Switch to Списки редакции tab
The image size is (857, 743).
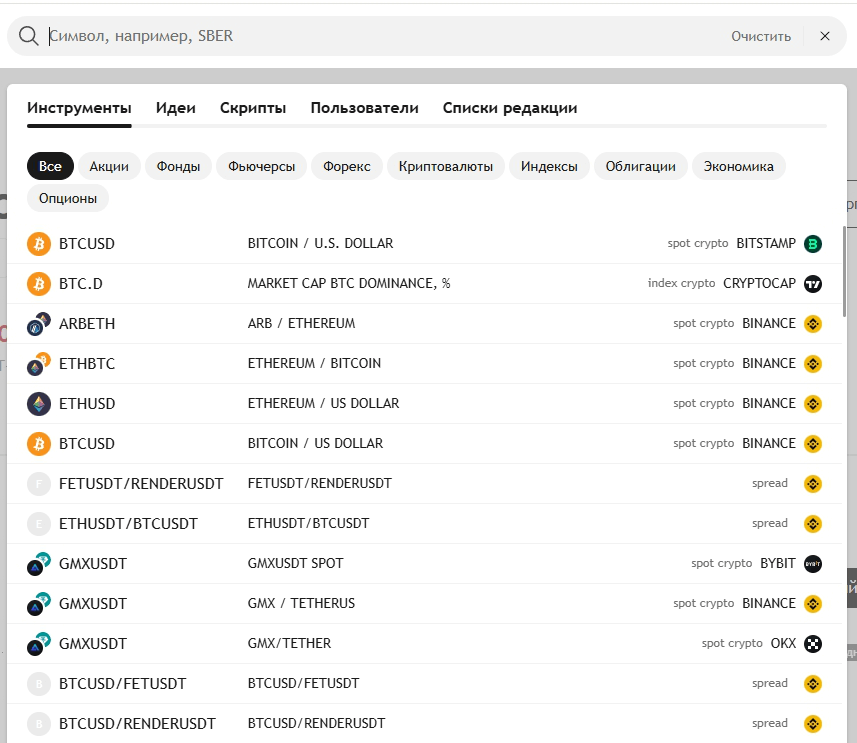click(x=510, y=108)
